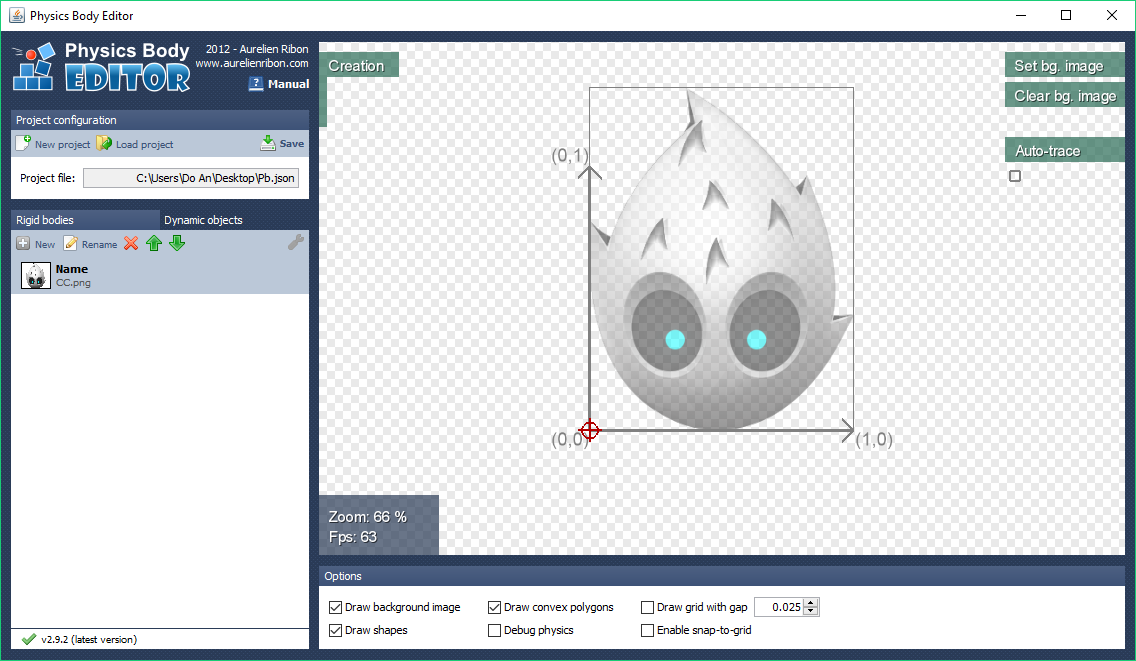Click the Options panel header

722,575
